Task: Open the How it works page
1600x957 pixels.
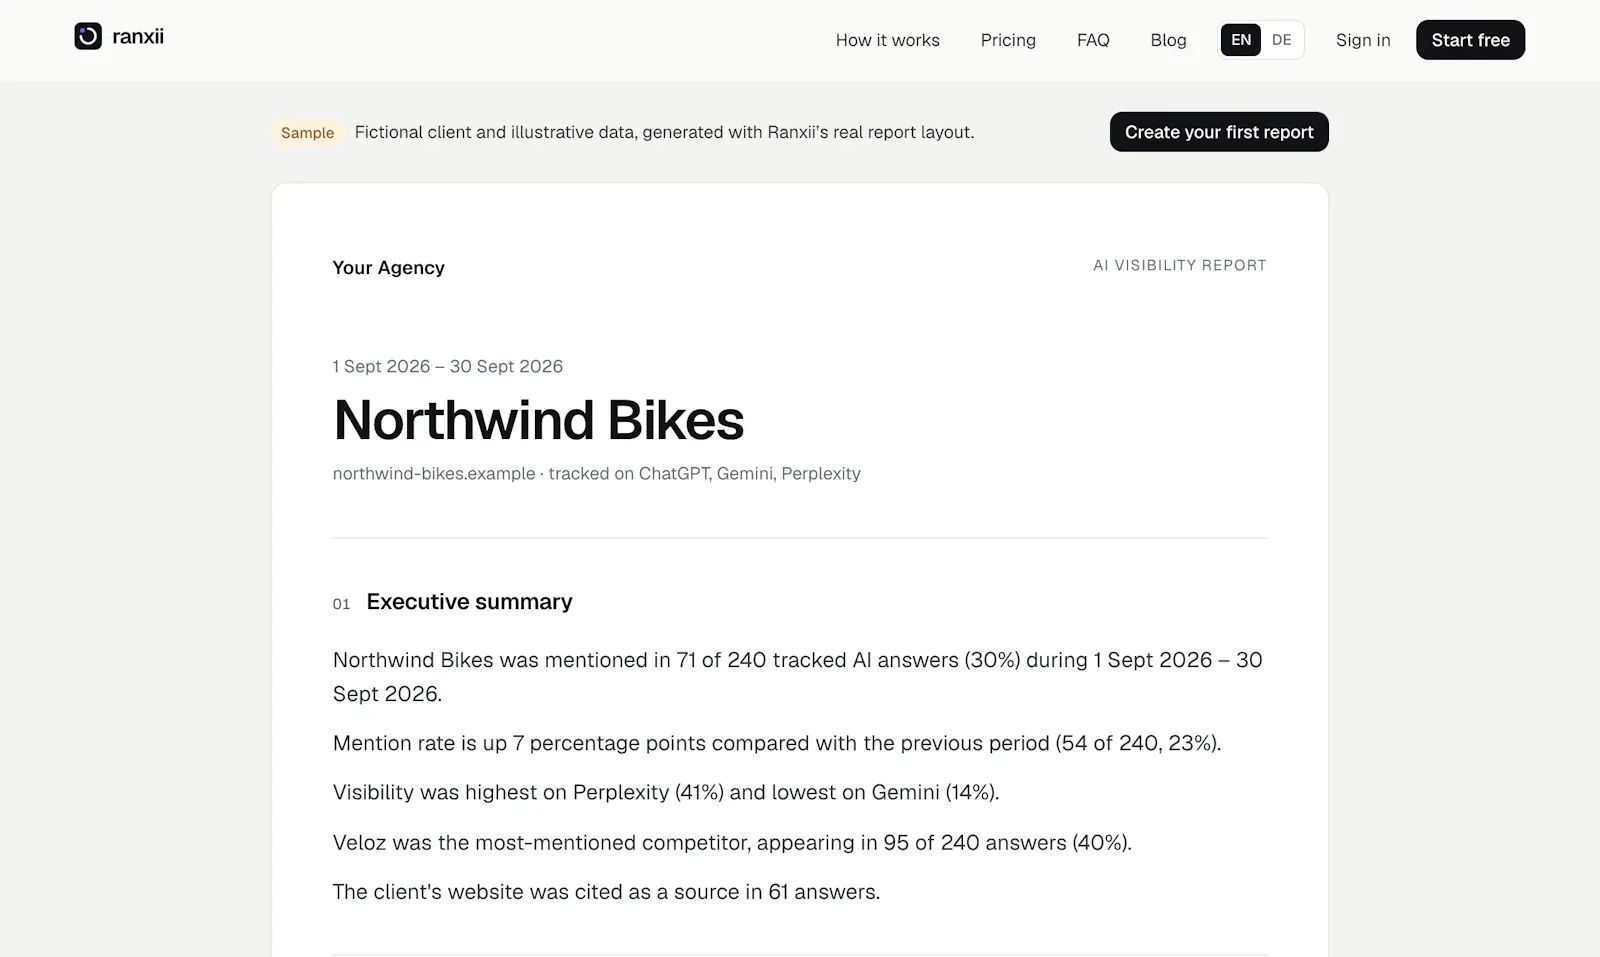Action: click(x=887, y=40)
